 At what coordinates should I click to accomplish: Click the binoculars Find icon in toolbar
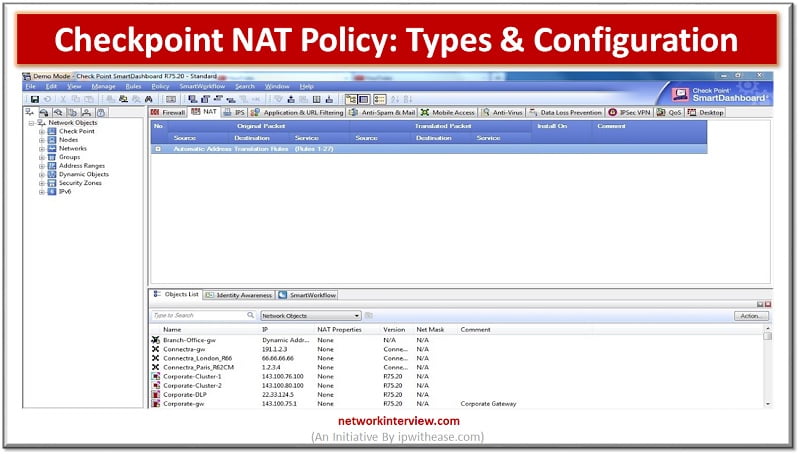[x=149, y=99]
